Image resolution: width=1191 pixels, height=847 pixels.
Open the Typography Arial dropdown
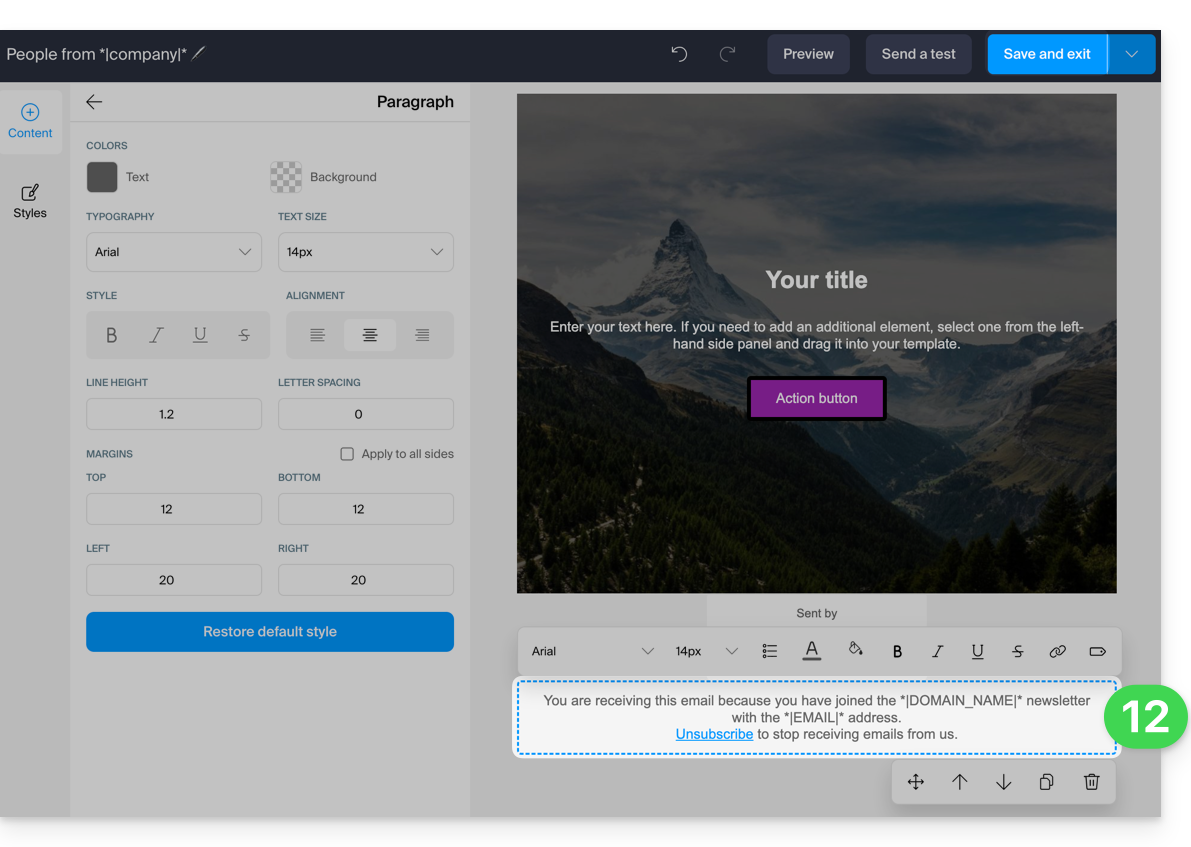(173, 252)
